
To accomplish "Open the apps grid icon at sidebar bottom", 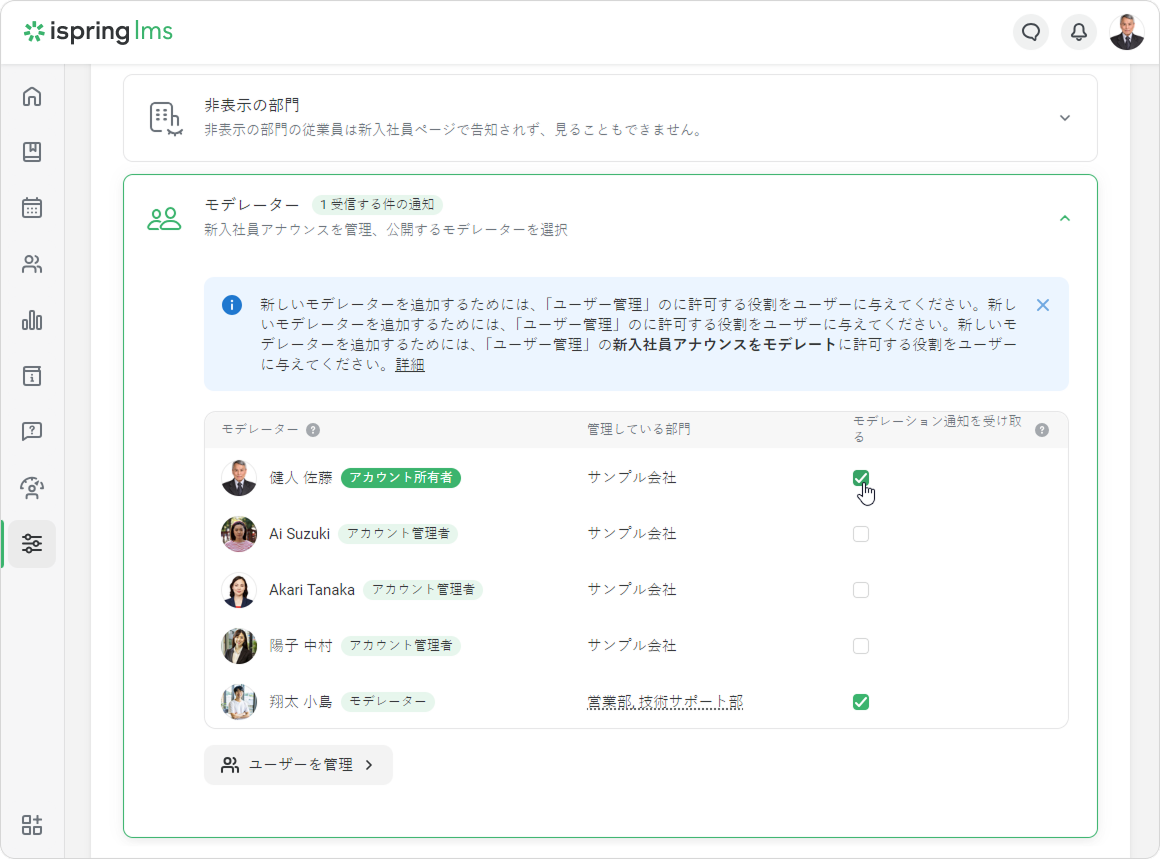I will [32, 825].
